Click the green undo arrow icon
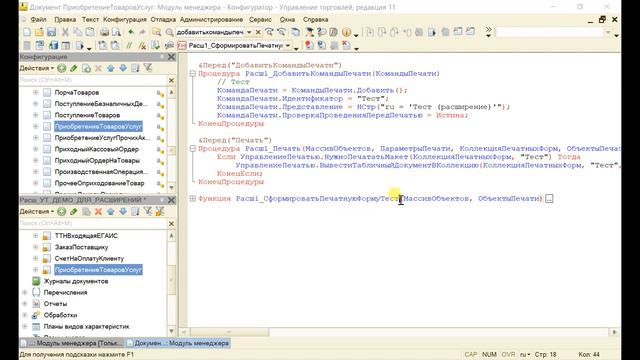Screen dimensions: 640x360 131,32
